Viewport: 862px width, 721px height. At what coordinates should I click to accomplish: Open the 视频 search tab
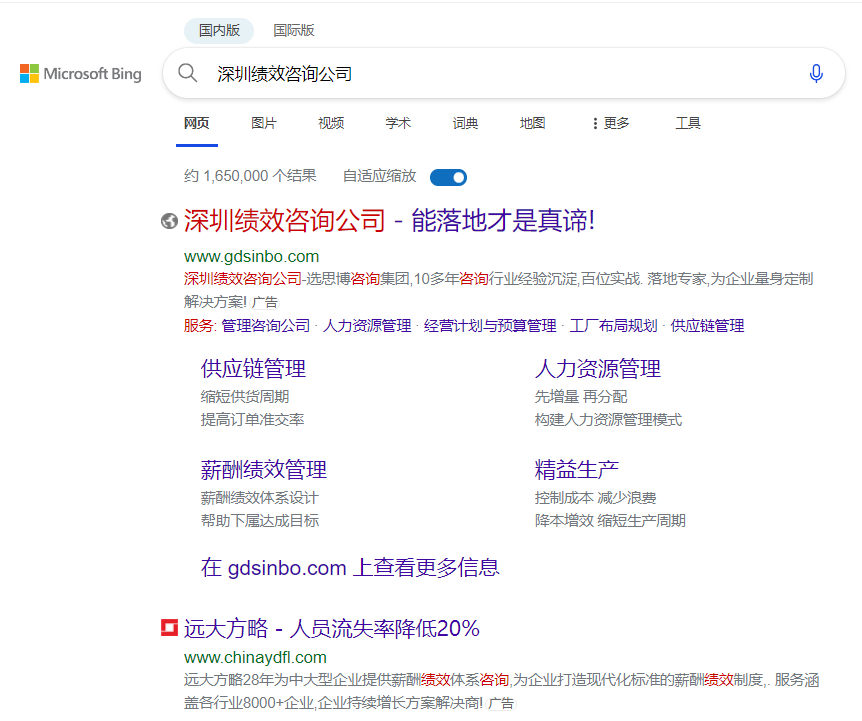[331, 123]
